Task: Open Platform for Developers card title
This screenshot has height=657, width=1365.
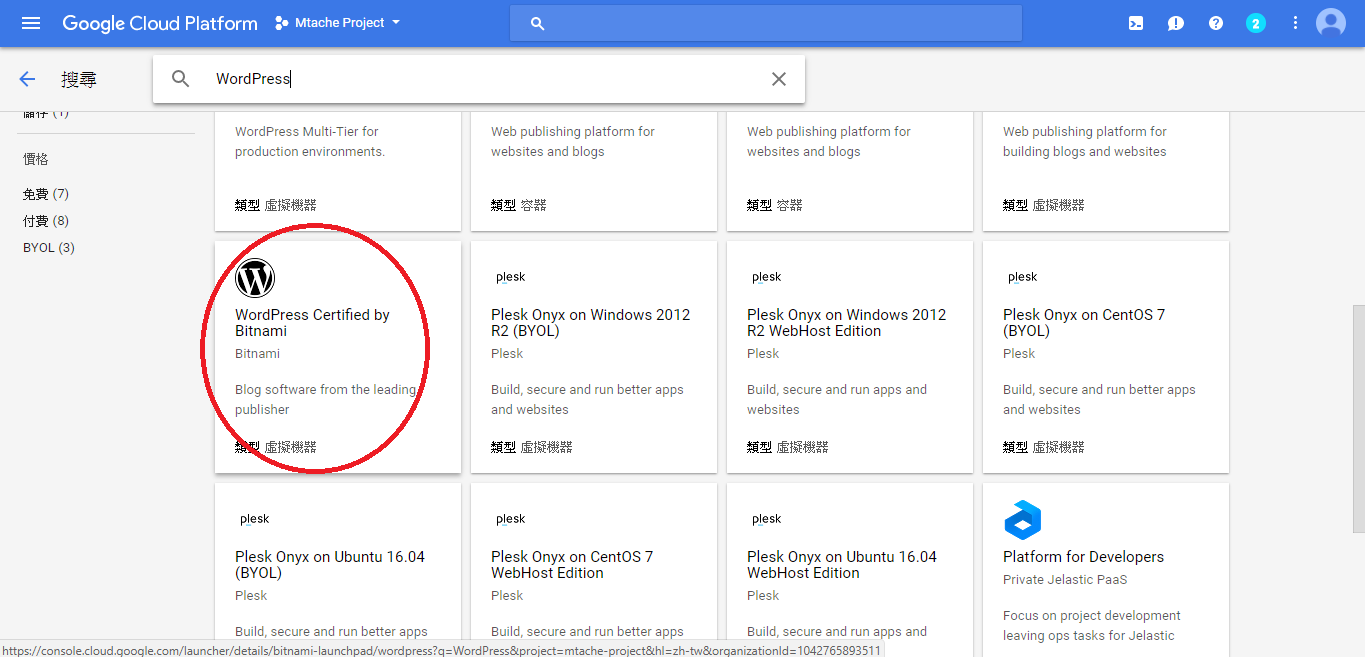Action: tap(1083, 557)
